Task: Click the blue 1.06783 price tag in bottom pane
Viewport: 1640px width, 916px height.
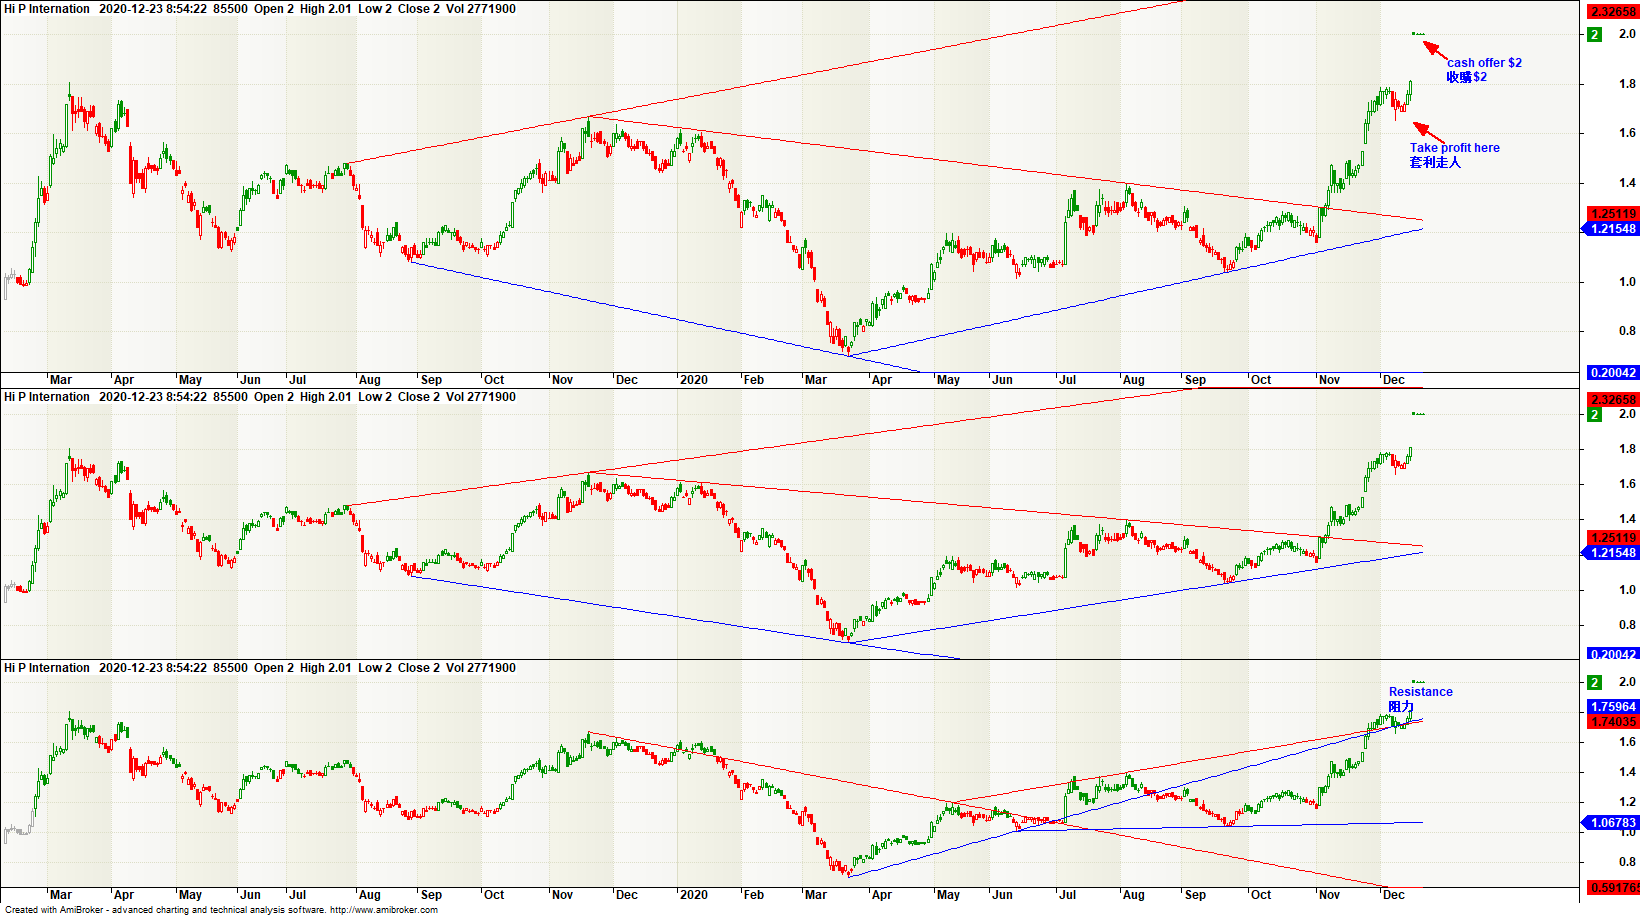Action: coord(1613,823)
